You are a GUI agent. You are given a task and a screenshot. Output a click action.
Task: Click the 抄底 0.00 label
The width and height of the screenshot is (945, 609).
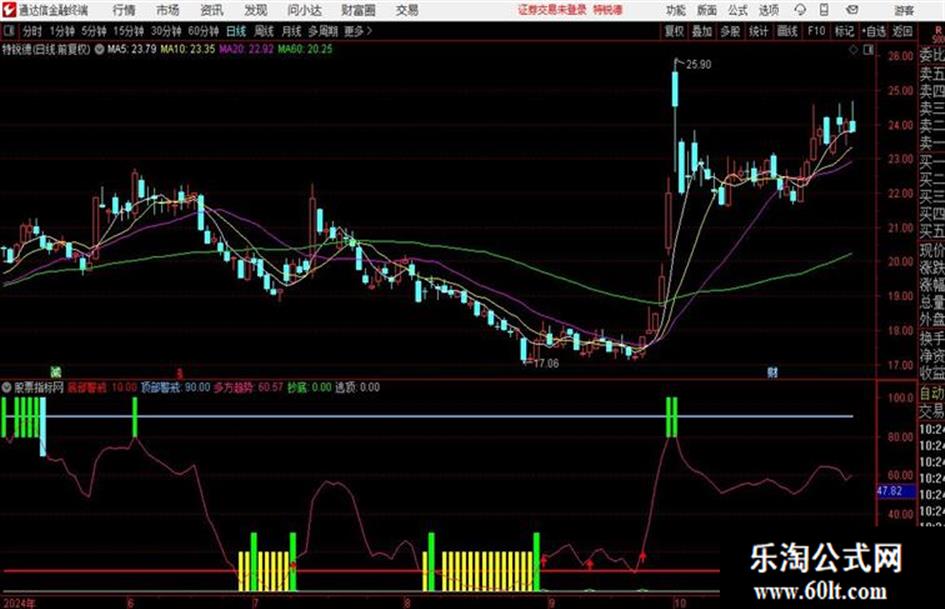click(309, 387)
